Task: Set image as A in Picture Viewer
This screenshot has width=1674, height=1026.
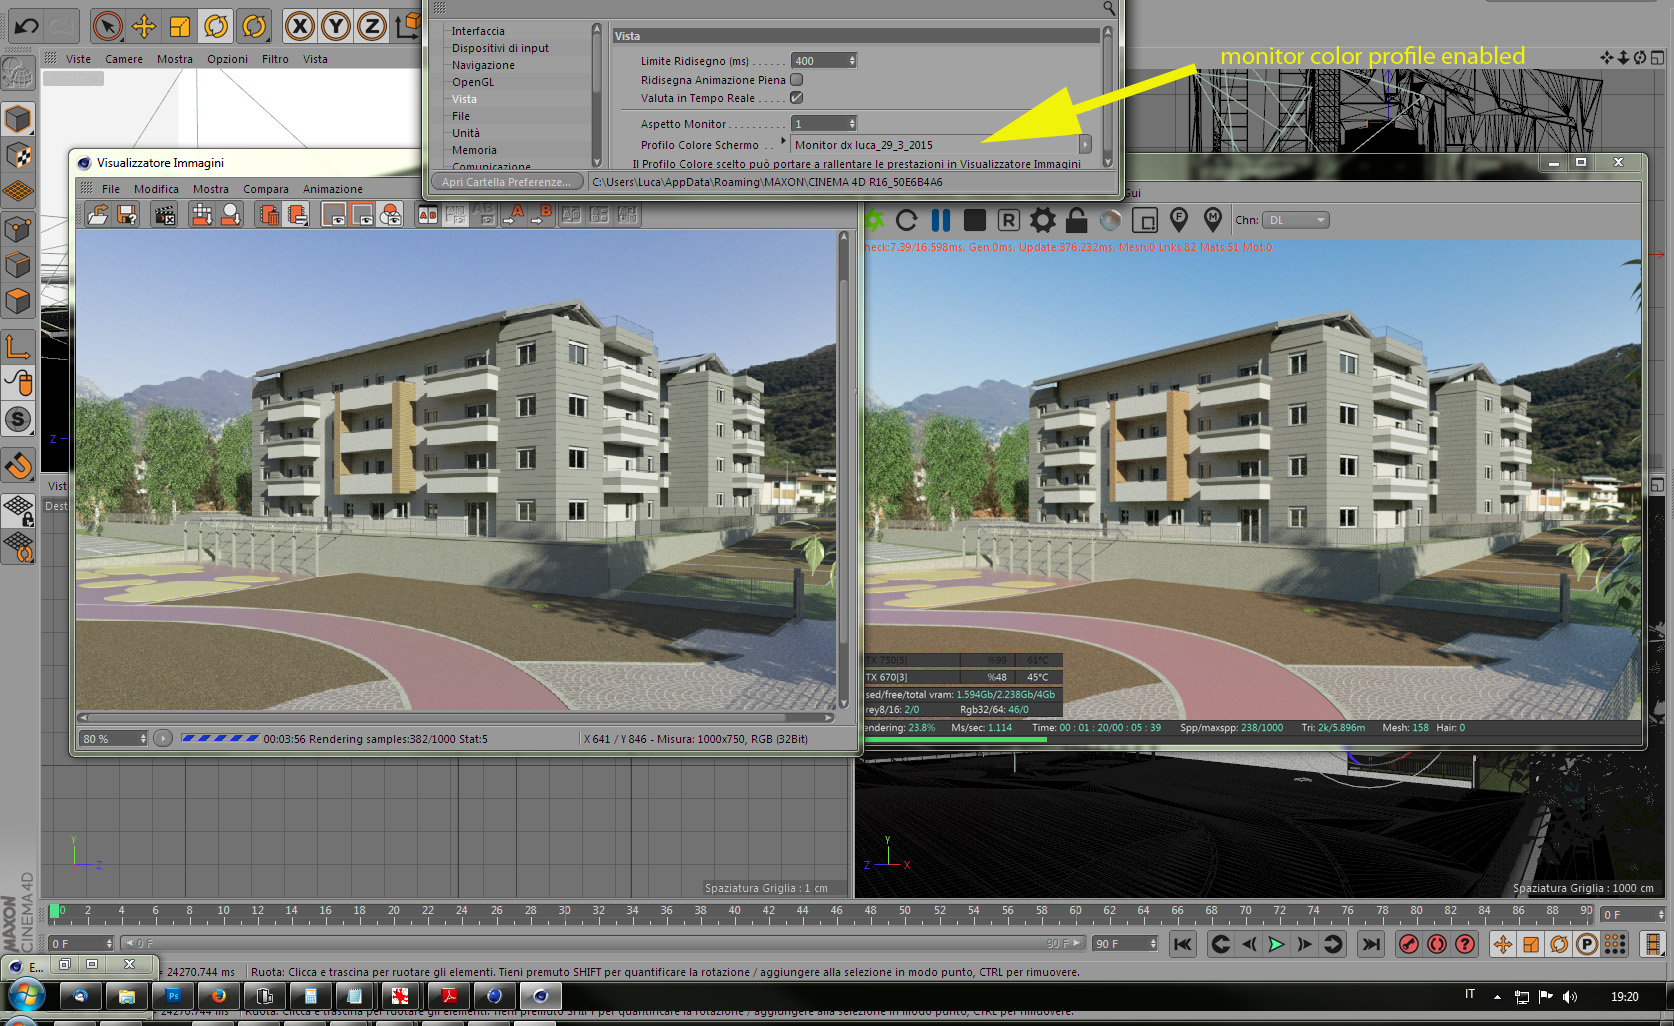Action: point(516,214)
